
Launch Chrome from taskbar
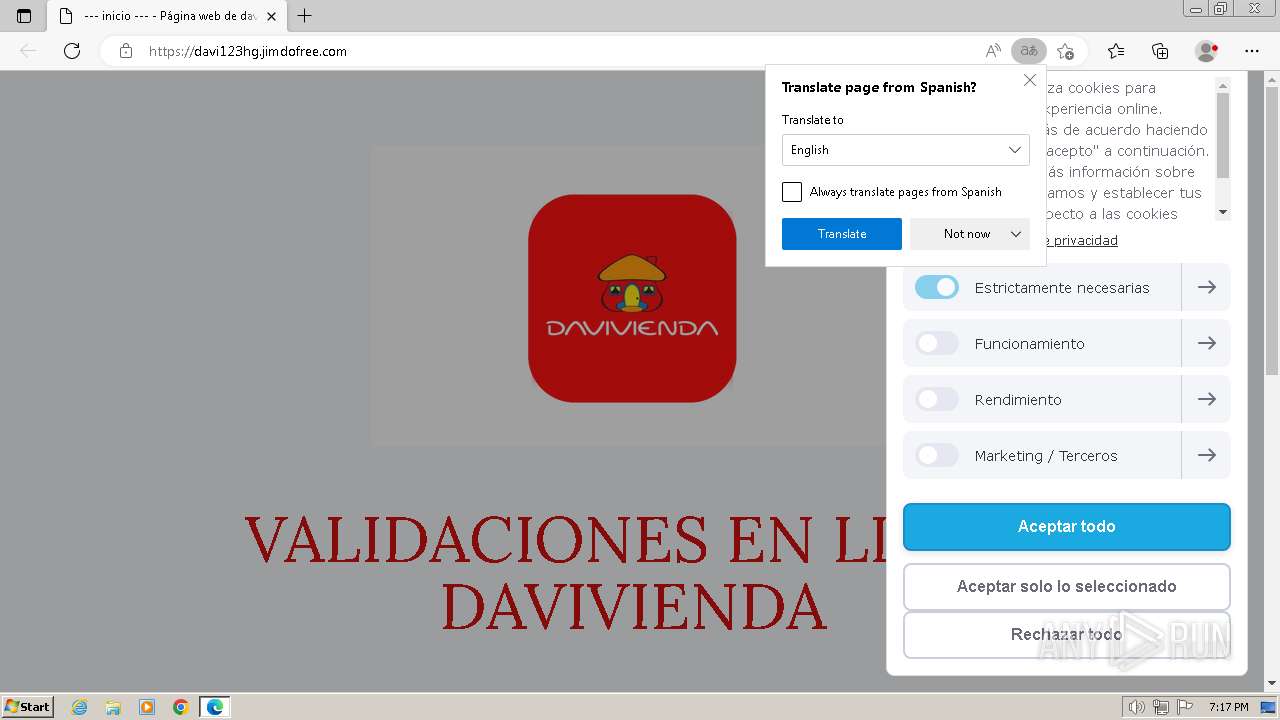point(181,707)
